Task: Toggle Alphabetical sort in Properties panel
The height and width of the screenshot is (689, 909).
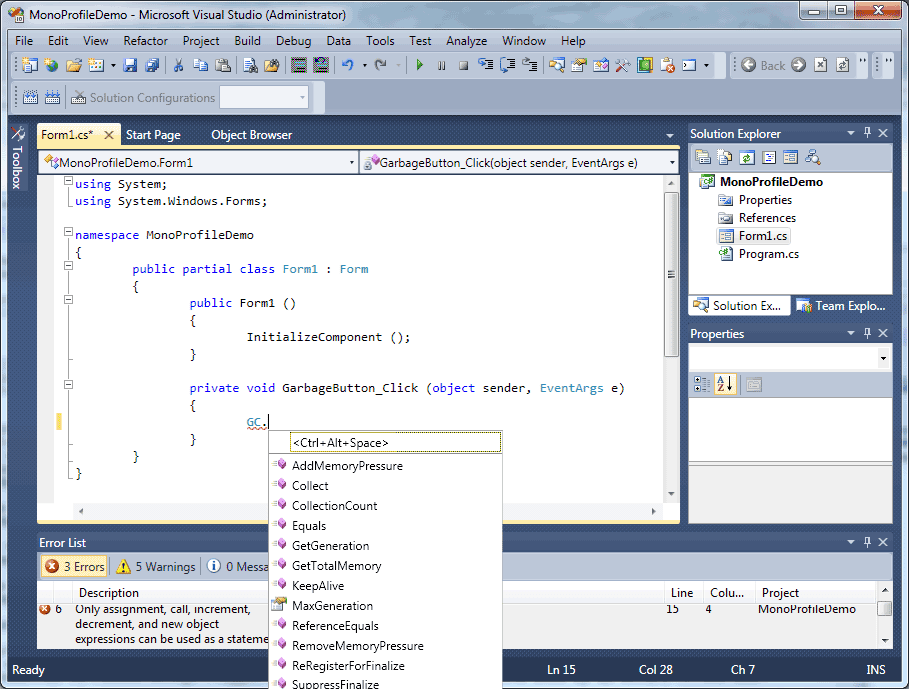Action: pos(724,384)
